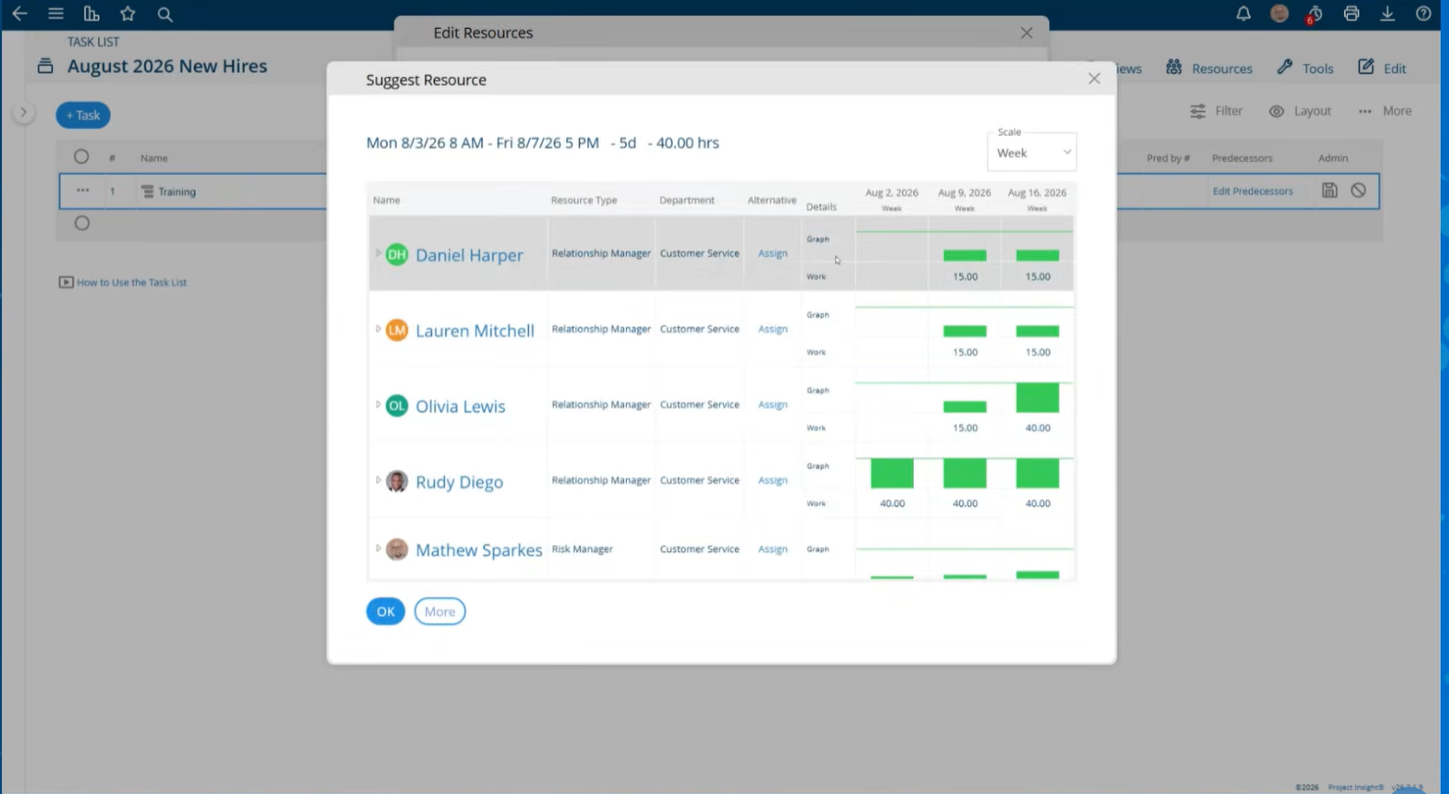Click the Lauren Mitchell LM avatar
The image size is (1449, 794).
pos(397,330)
